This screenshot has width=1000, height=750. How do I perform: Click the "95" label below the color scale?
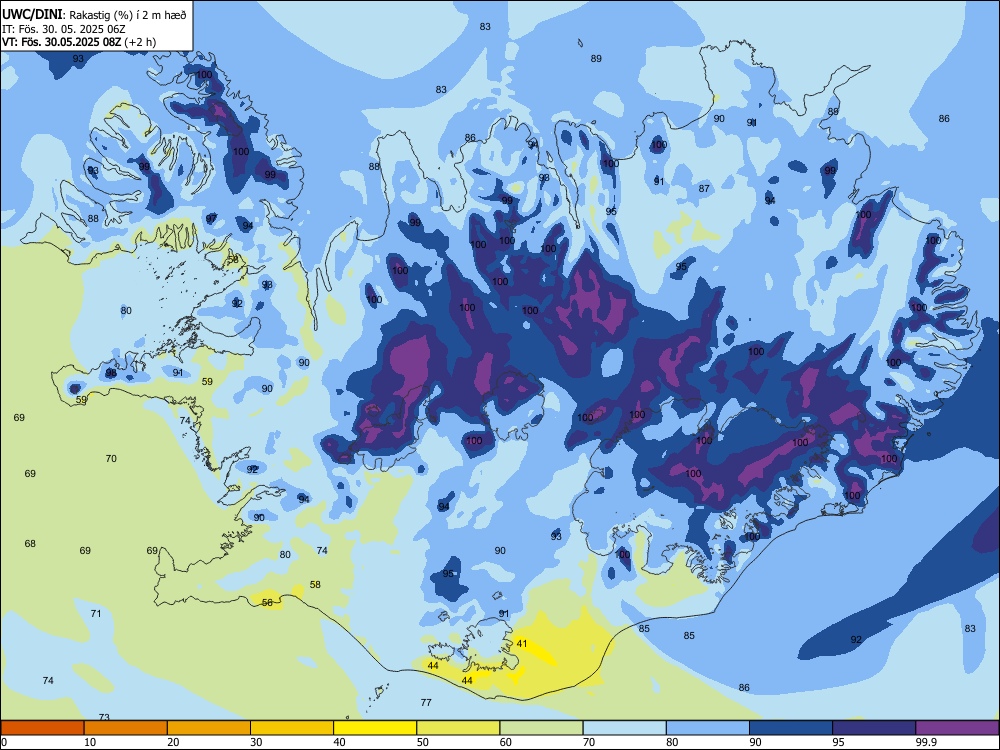point(839,742)
